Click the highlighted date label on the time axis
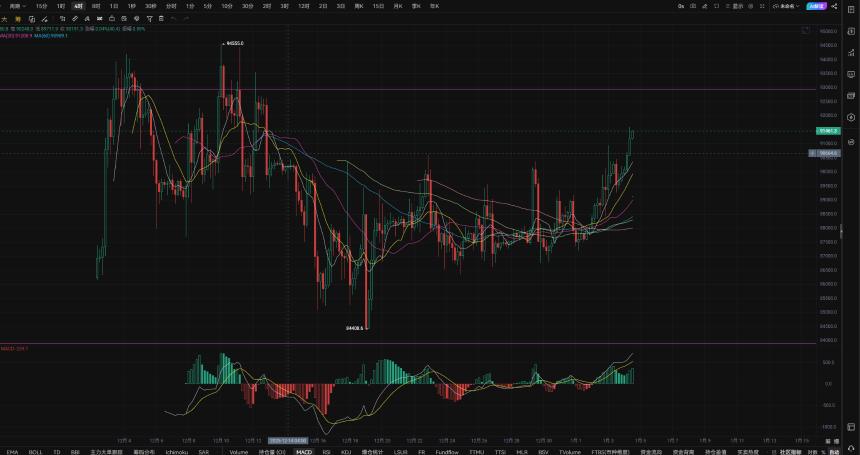The width and height of the screenshot is (860, 455). pos(287,440)
